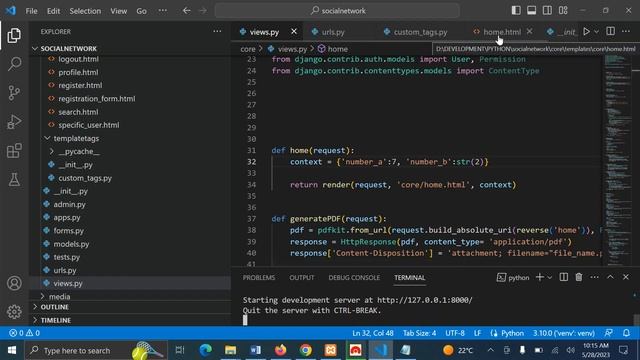This screenshot has width=640, height=360.
Task: Close the home.html editor tab
Action: click(x=529, y=31)
